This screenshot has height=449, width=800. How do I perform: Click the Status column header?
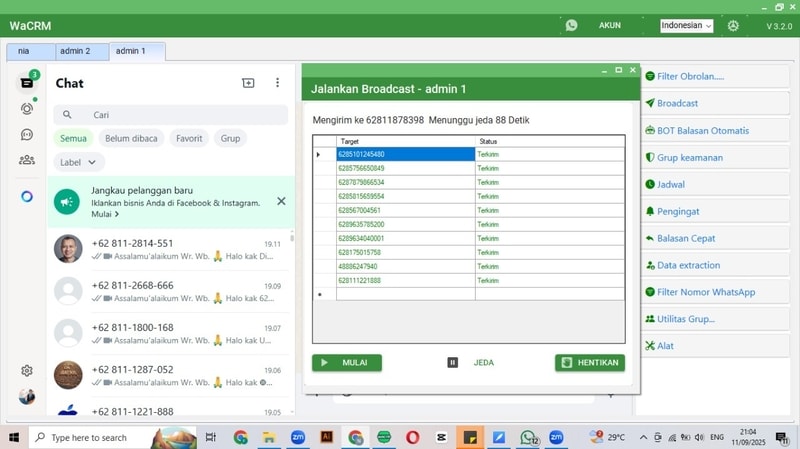(x=550, y=141)
